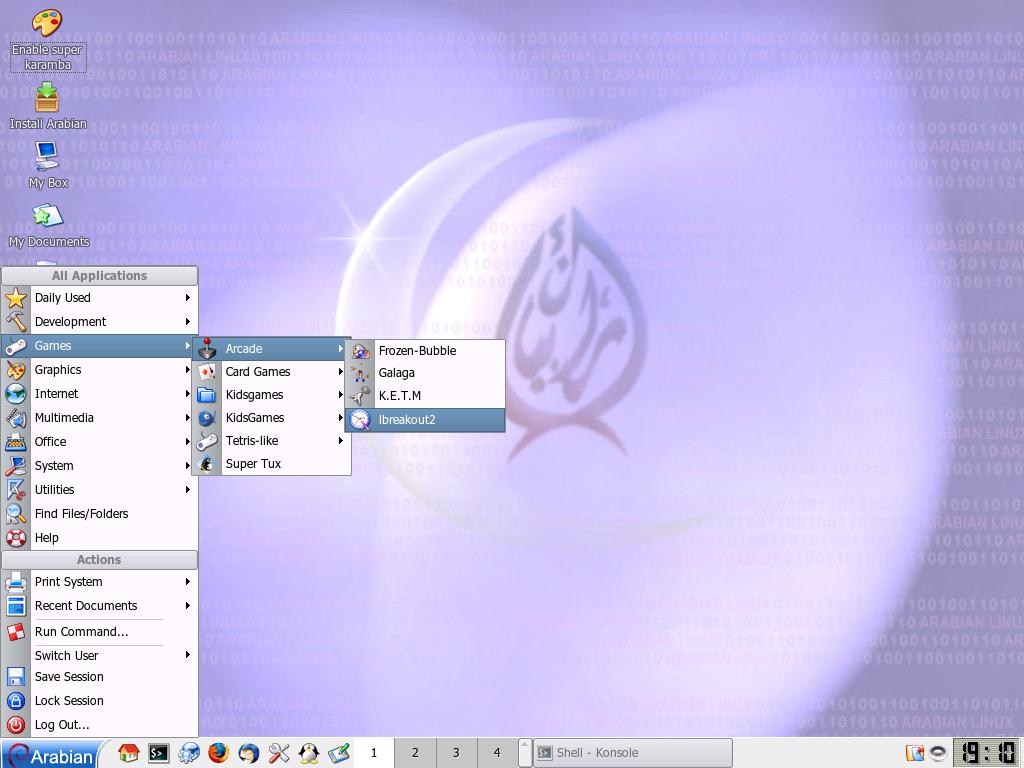The height and width of the screenshot is (768, 1024).
Task: Switch to the Shell - Konsole taskbar window
Action: coord(633,753)
